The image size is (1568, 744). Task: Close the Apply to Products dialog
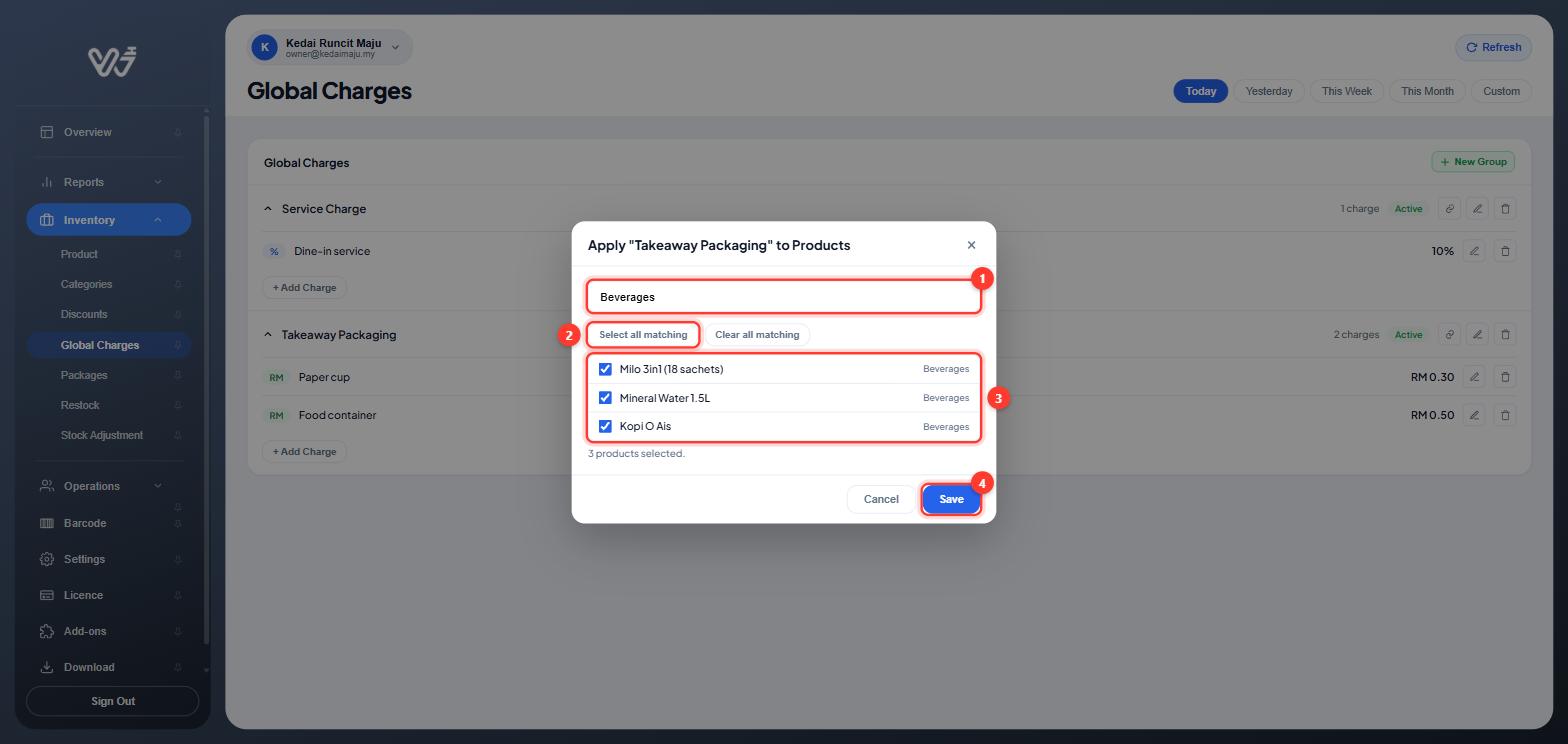[x=971, y=245]
